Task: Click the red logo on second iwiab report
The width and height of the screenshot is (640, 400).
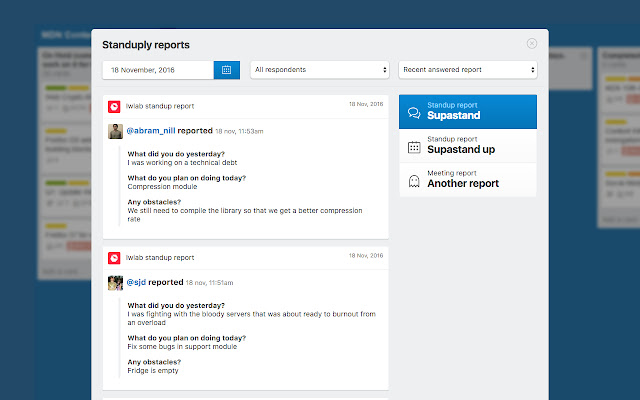Action: [x=114, y=258]
